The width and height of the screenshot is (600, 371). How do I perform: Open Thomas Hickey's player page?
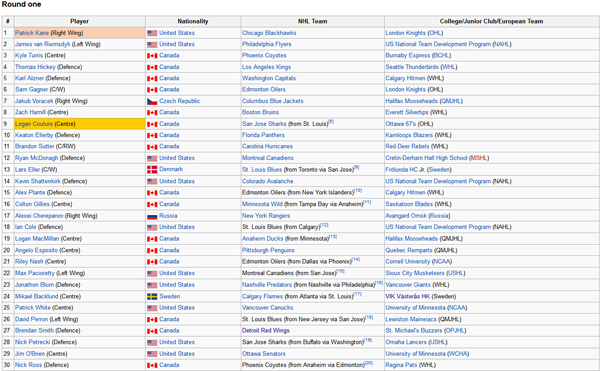click(35, 67)
